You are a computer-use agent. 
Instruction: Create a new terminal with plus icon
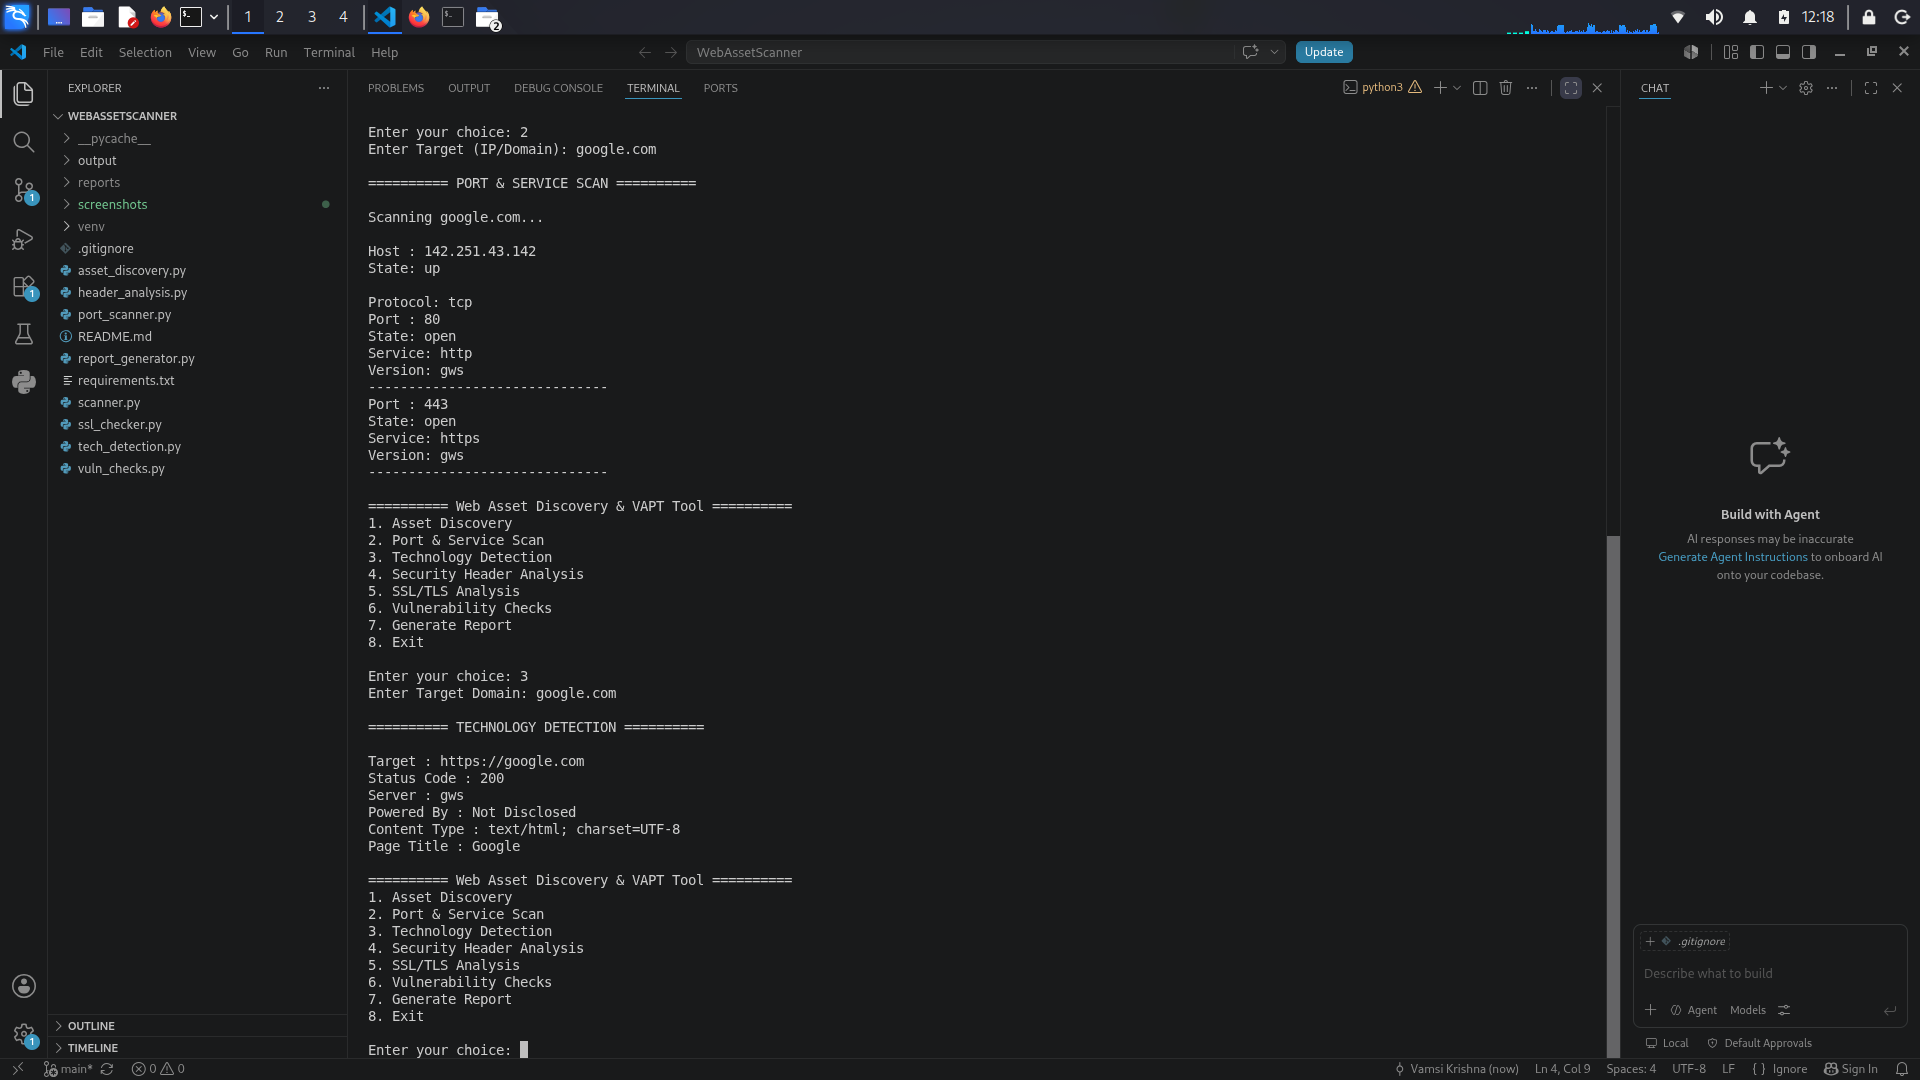[1440, 88]
